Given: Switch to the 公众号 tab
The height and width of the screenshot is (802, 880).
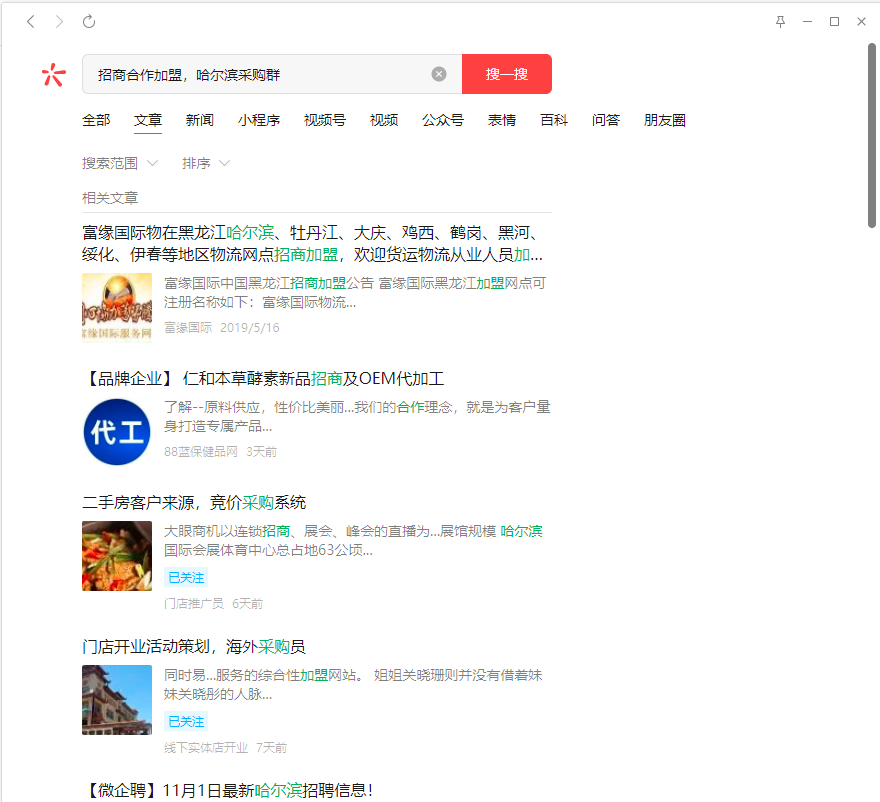Looking at the screenshot, I should (x=443, y=120).
